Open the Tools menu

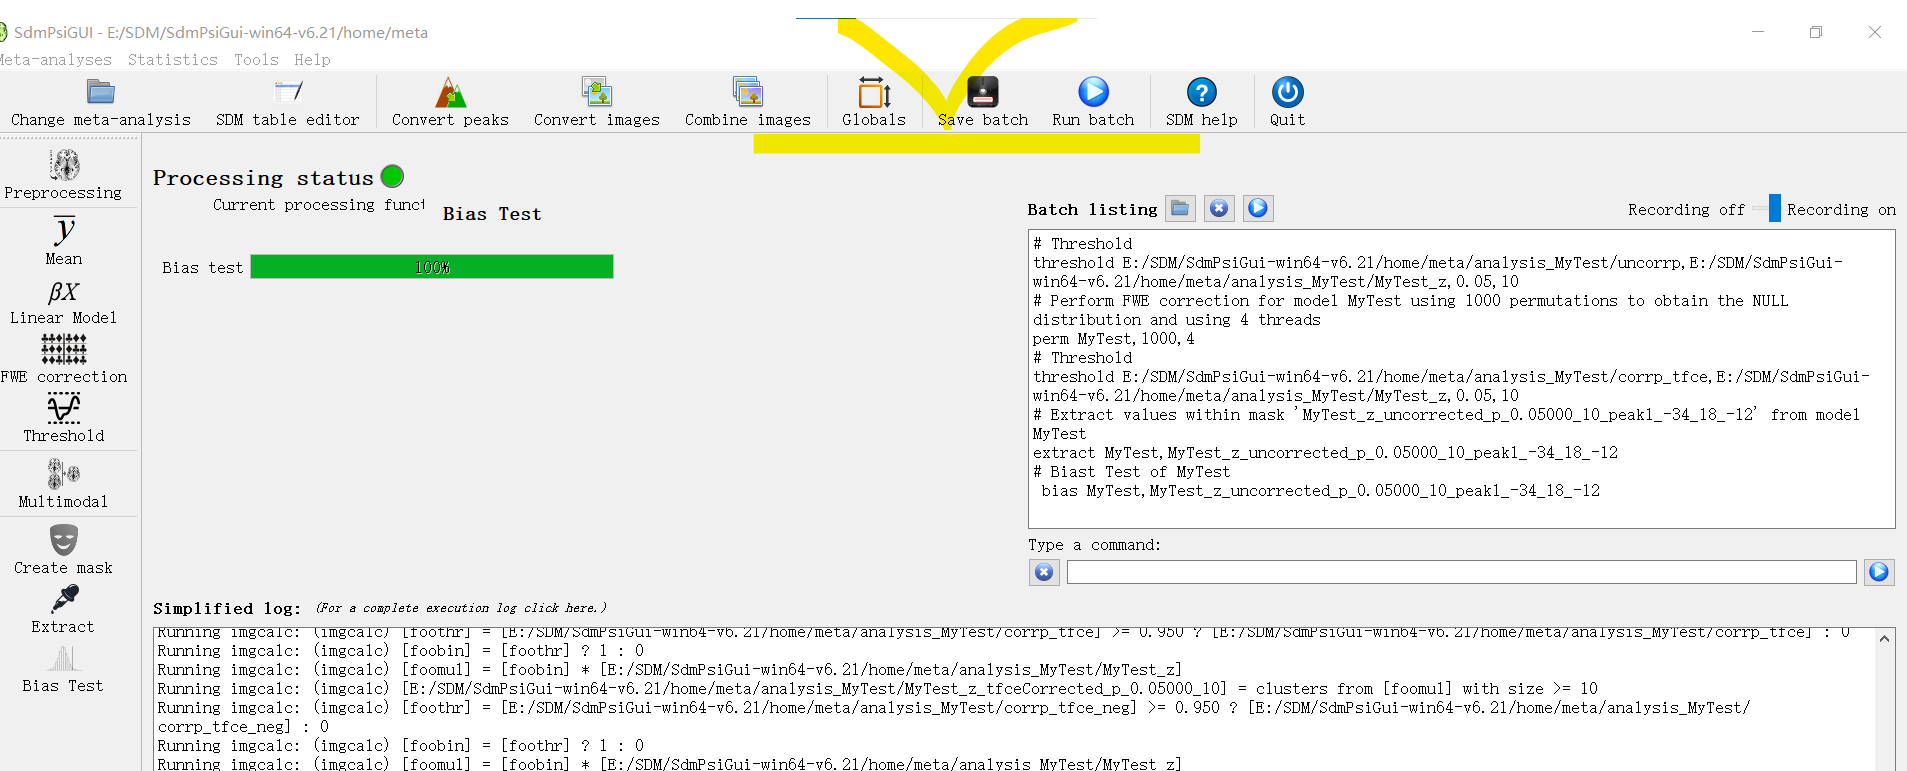(x=256, y=60)
